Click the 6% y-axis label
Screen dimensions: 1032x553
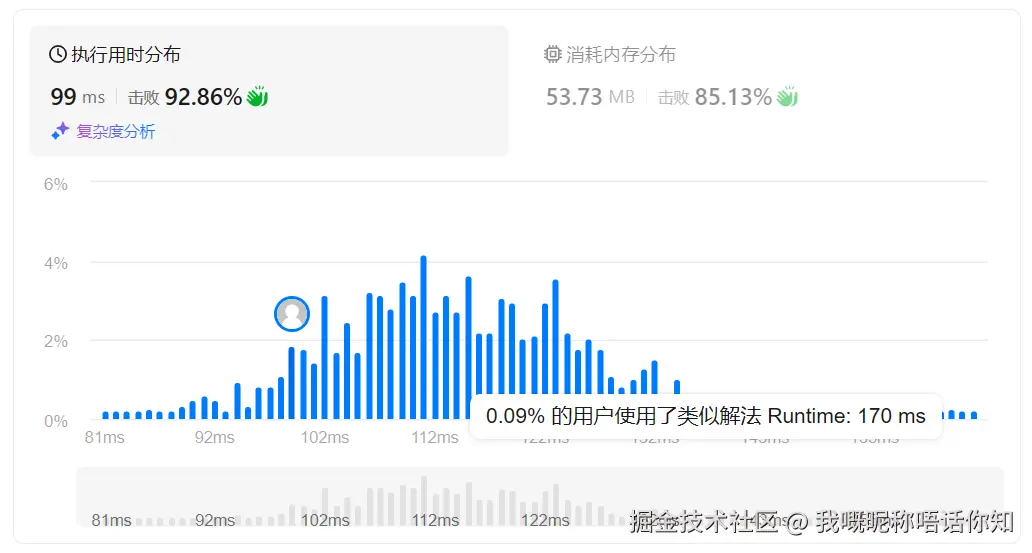(55, 184)
